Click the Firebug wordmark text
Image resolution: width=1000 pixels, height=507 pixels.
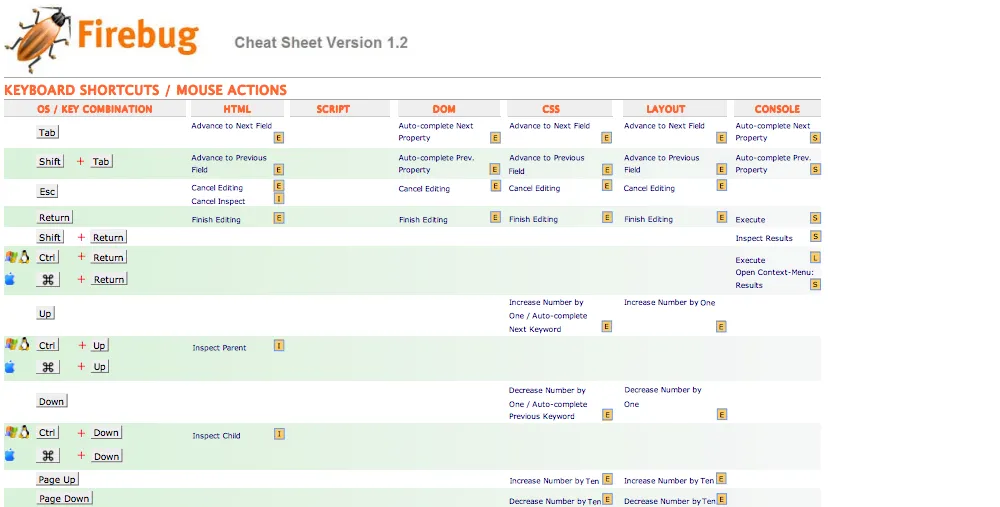click(138, 36)
